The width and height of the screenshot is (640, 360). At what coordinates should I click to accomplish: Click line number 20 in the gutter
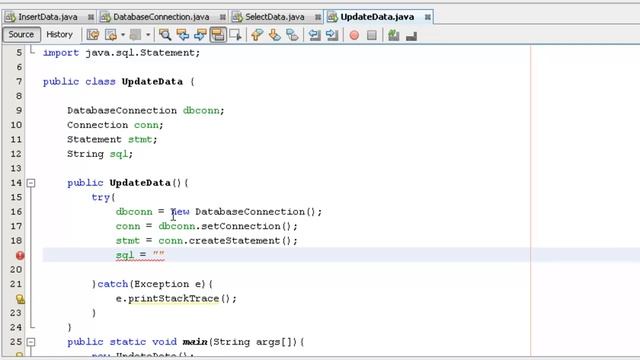coord(16,269)
